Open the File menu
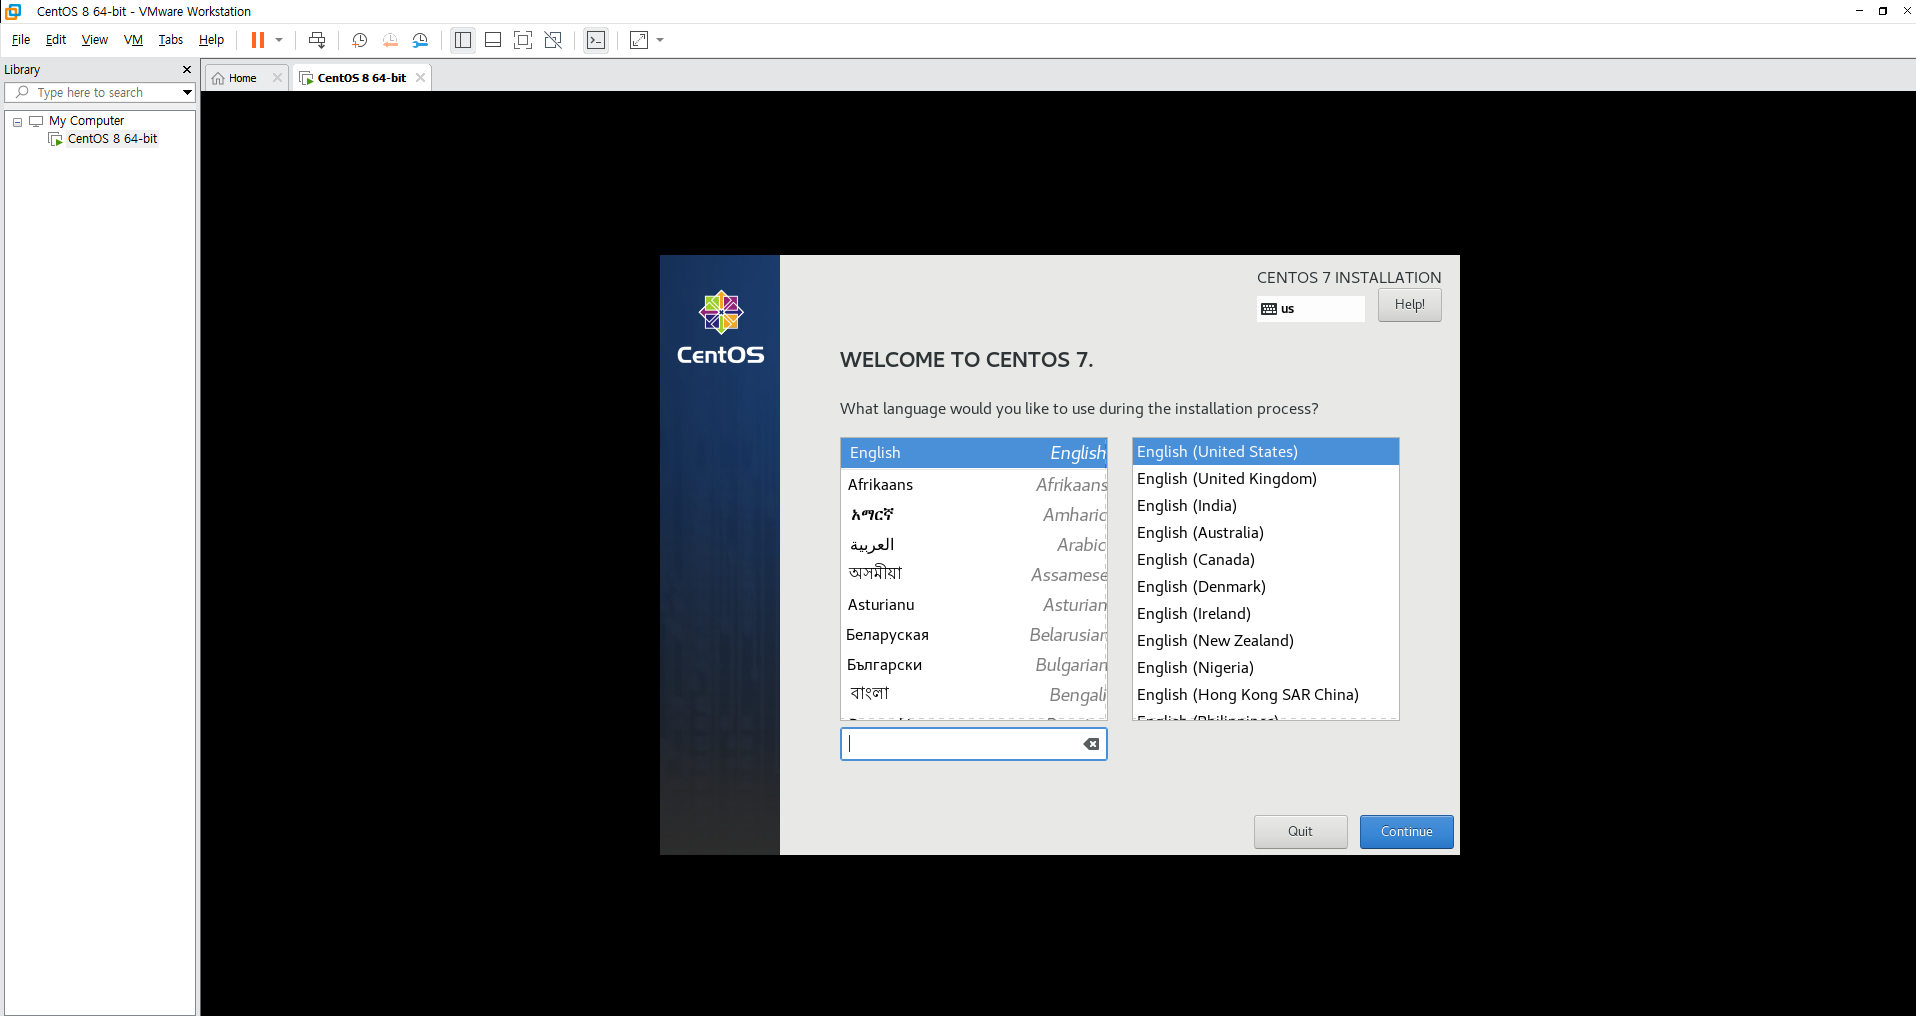Screen dimensions: 1916x1016 [x=21, y=40]
